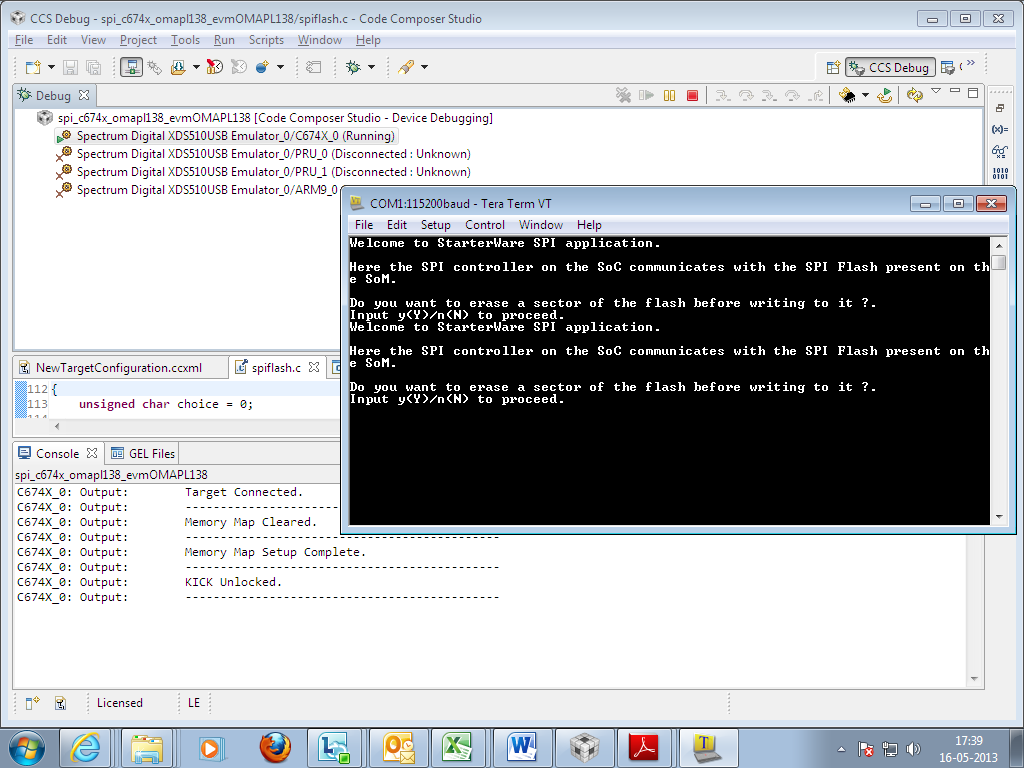Image resolution: width=1024 pixels, height=768 pixels.
Task: Open the source file browse icon with braces
Action: 178,67
